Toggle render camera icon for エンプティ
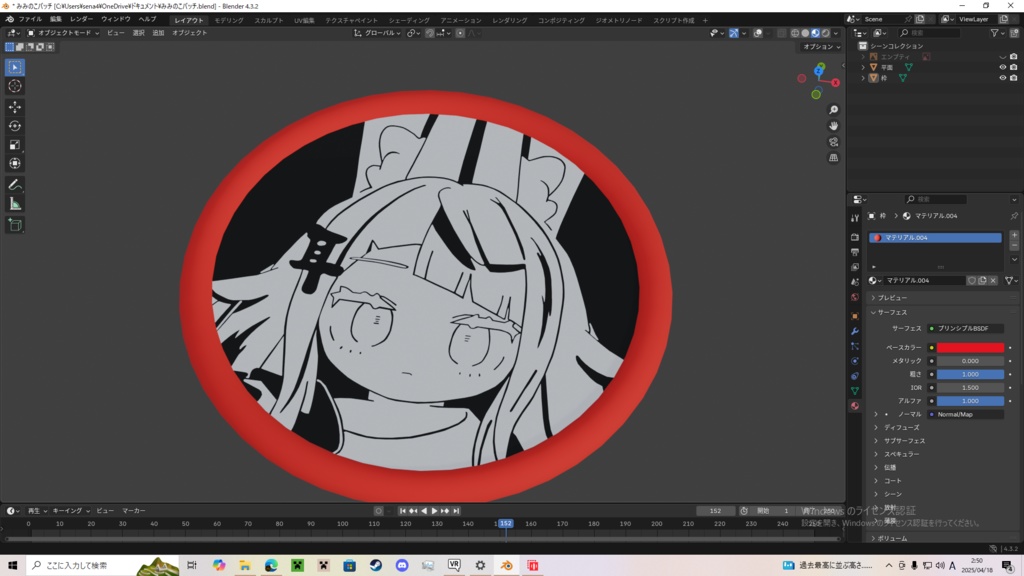This screenshot has height=576, width=1024. point(1014,57)
